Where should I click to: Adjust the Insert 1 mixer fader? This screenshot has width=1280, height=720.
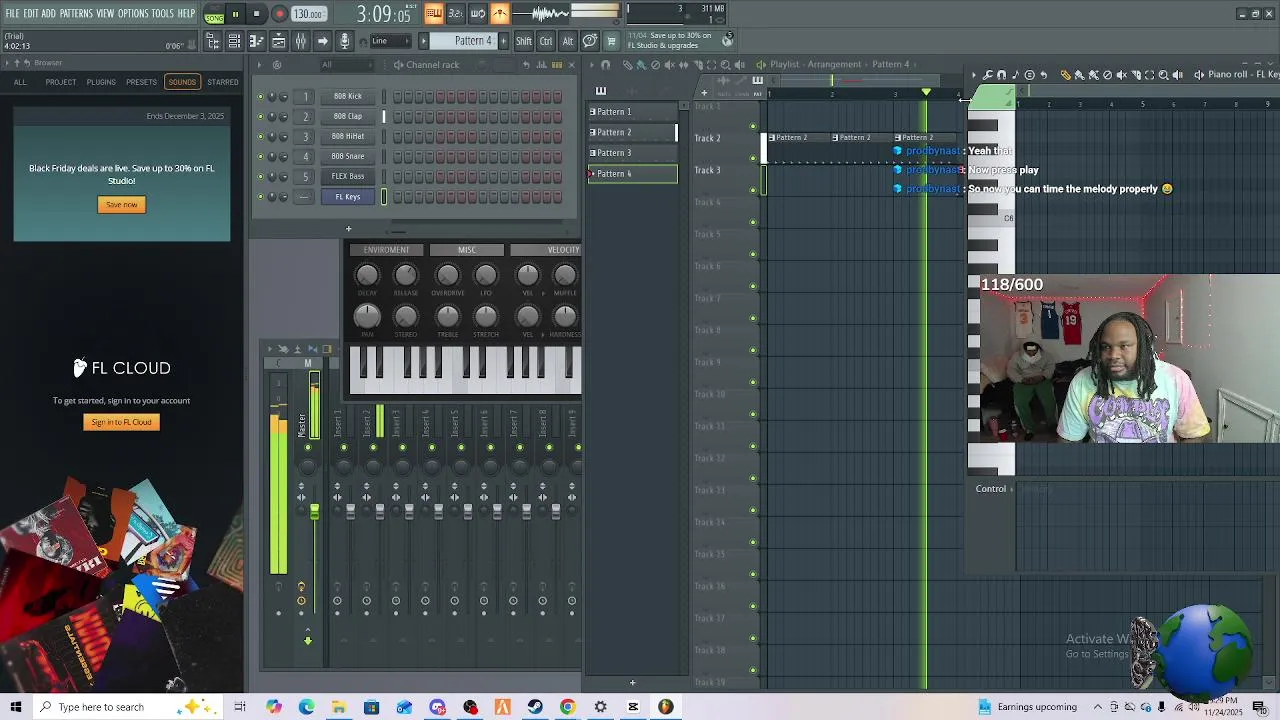click(x=350, y=512)
